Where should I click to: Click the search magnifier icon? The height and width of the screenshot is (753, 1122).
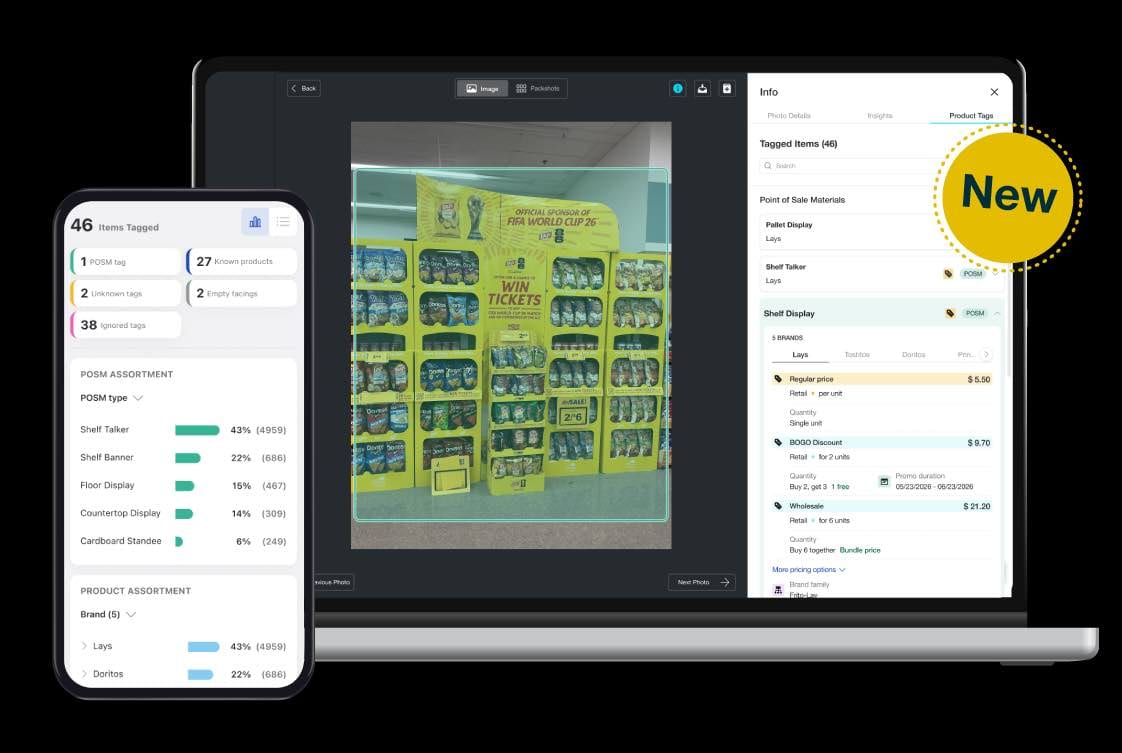[x=768, y=165]
